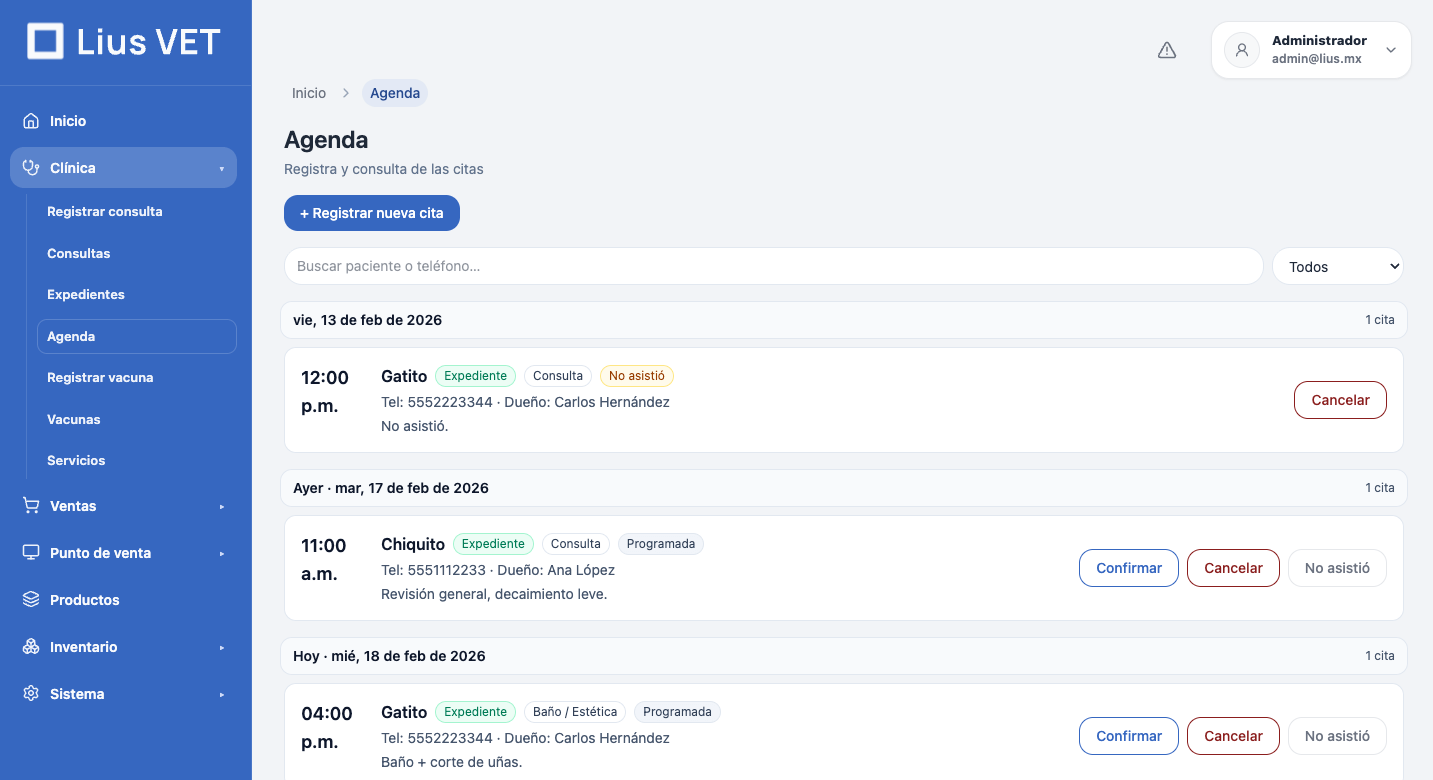
Task: Click the warning triangle icon near the top
Action: [1167, 48]
